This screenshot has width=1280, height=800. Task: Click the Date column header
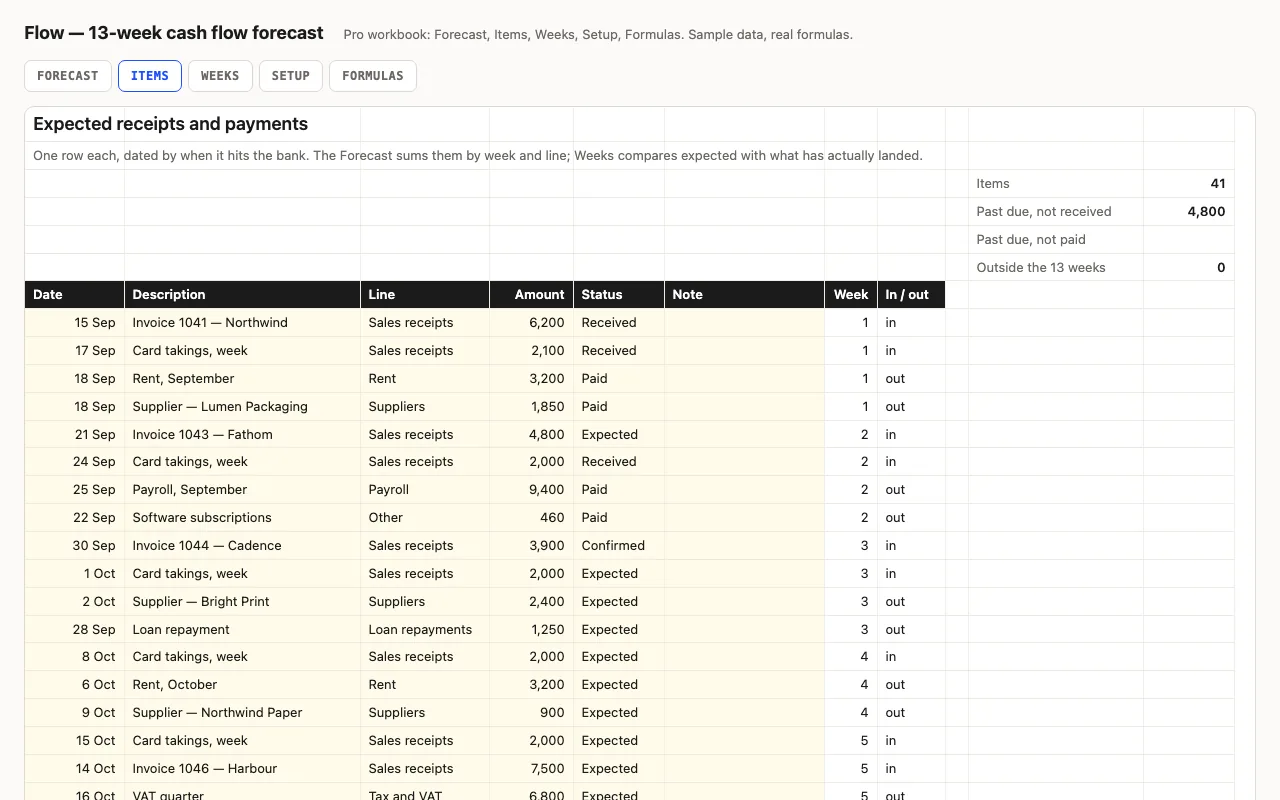point(75,294)
